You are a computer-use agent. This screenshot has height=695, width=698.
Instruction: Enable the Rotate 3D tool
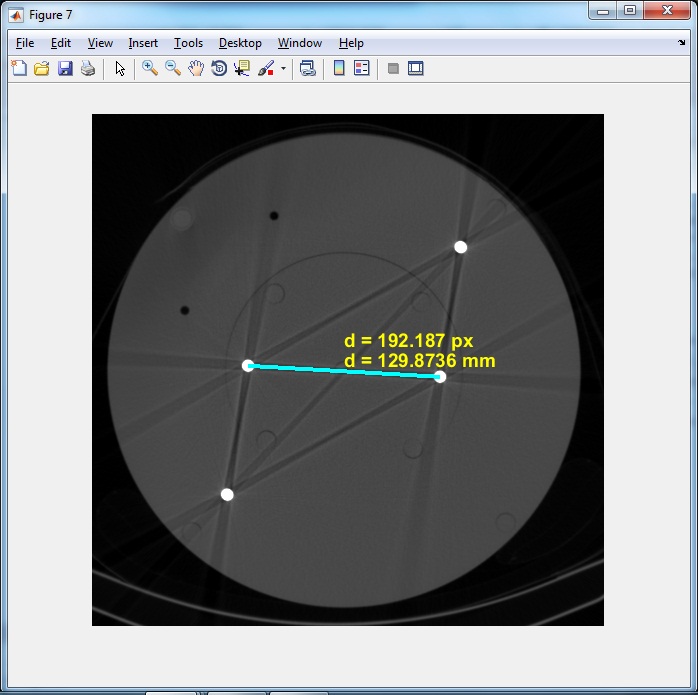coord(219,69)
